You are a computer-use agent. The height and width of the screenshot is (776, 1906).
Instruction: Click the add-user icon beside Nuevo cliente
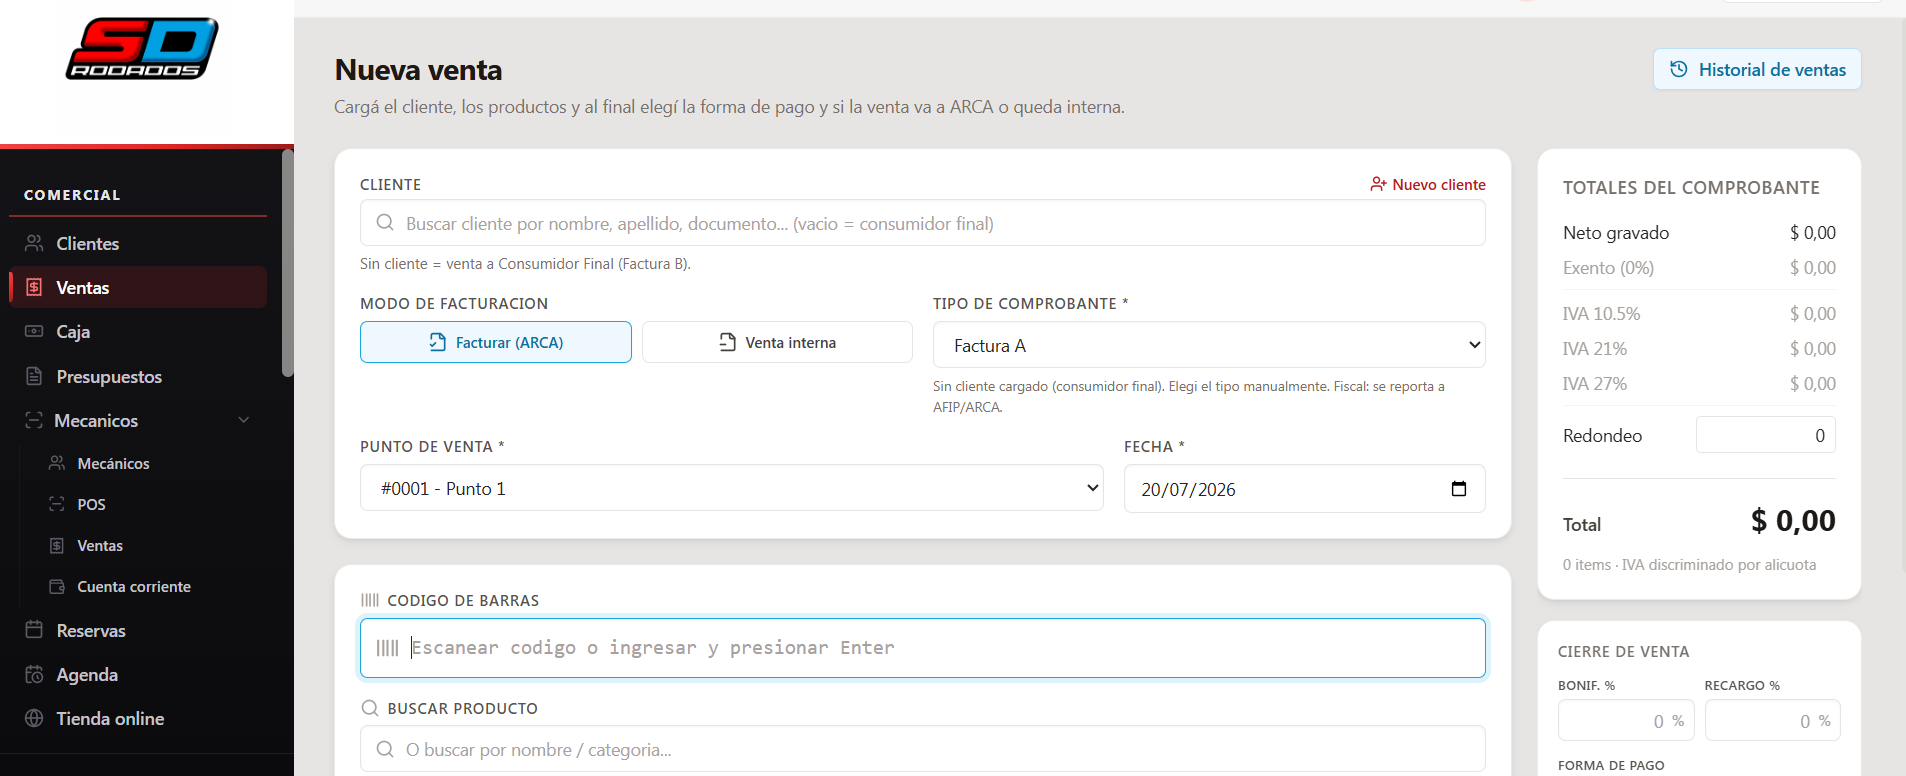coord(1378,184)
